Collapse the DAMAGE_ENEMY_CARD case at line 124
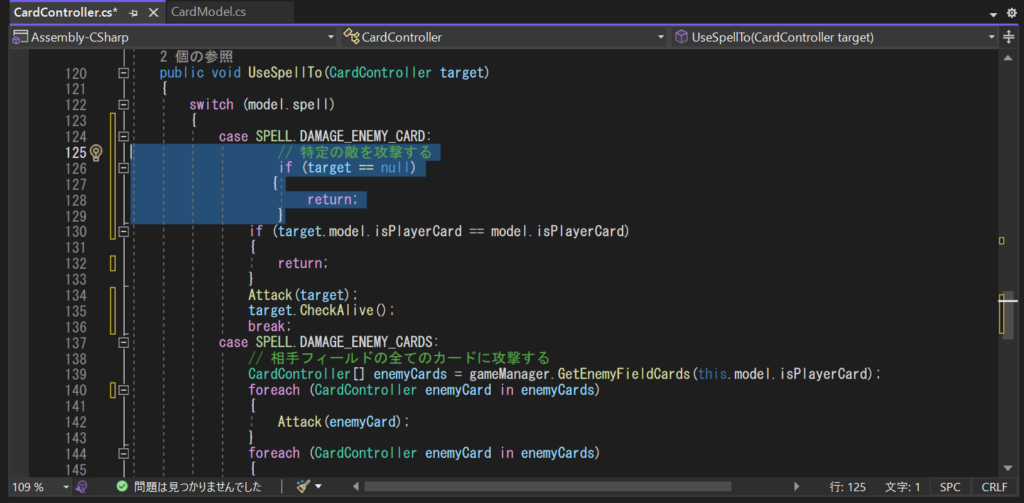 pyautogui.click(x=123, y=137)
